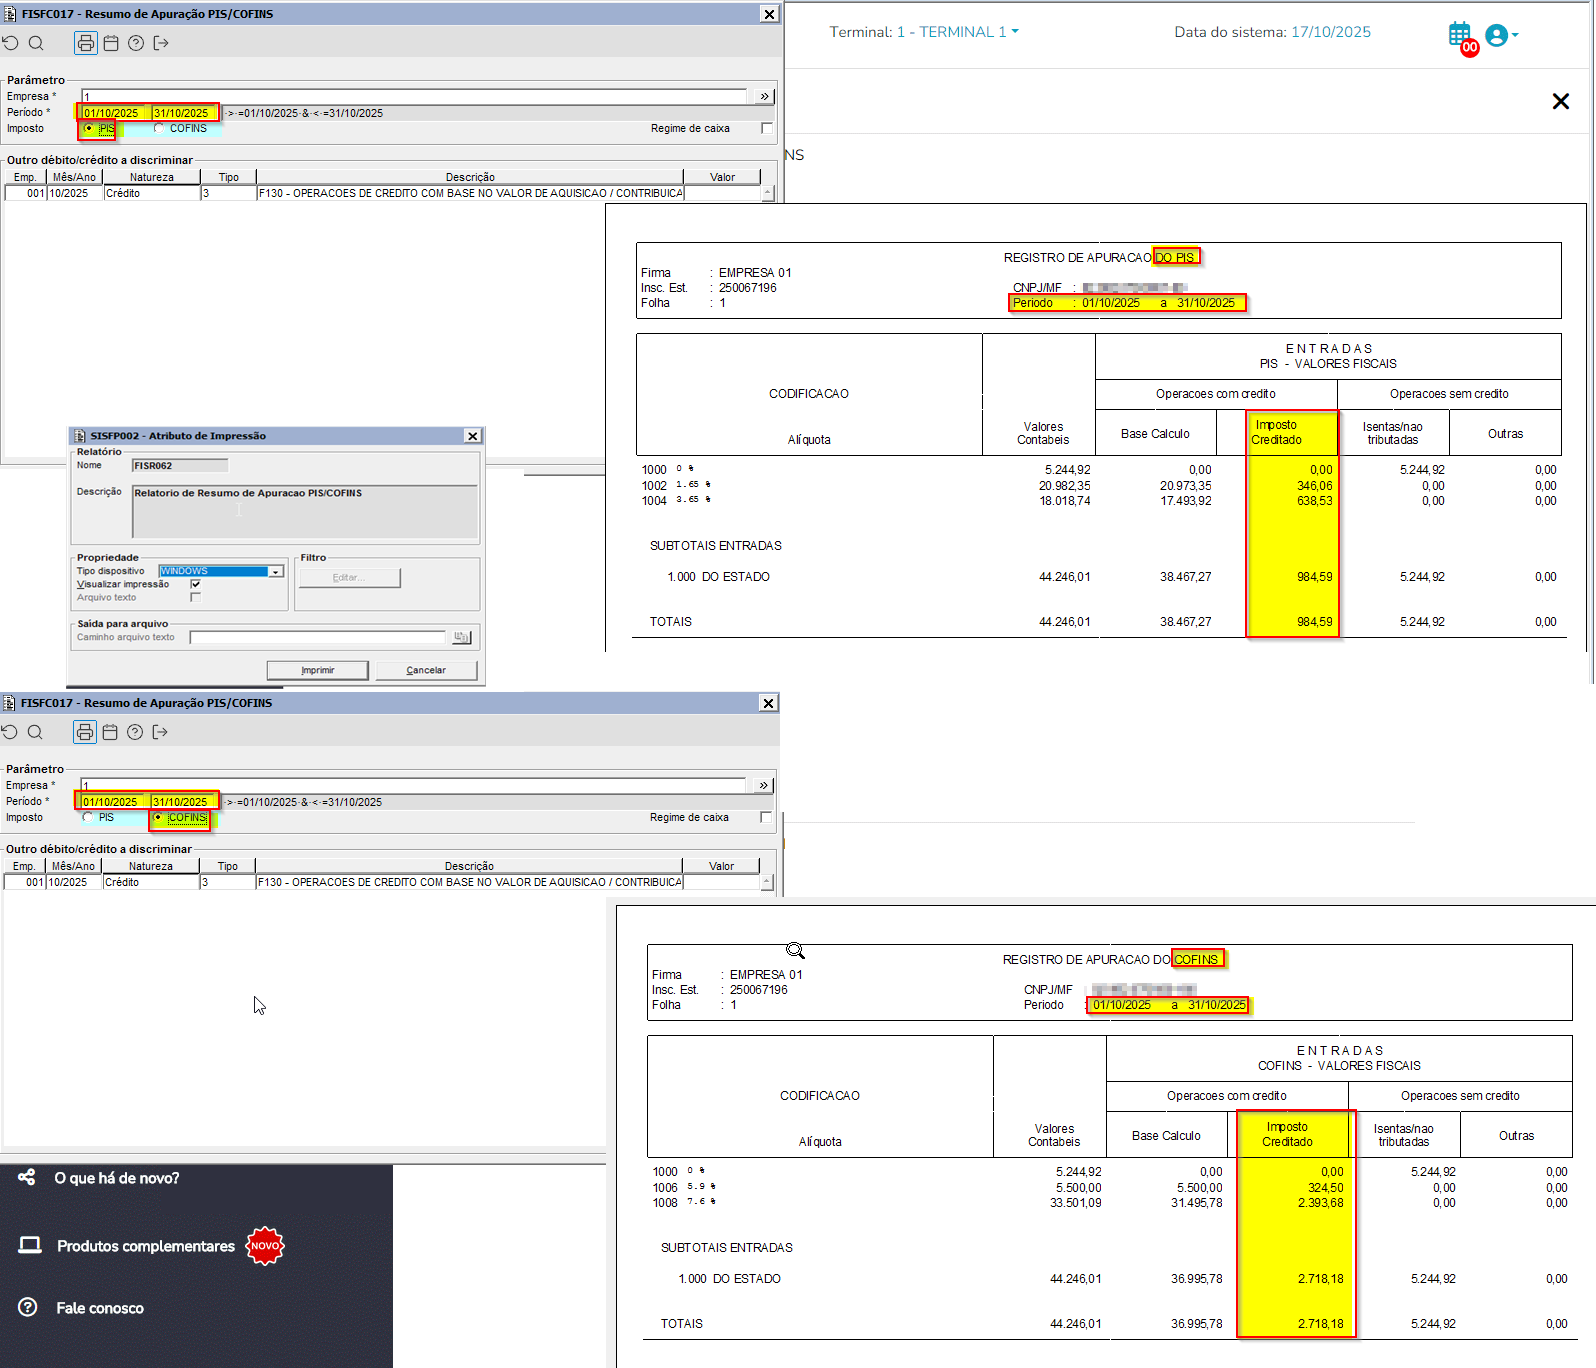Click the refresh icon in the PIS-selected FISFC017 window

click(11, 43)
